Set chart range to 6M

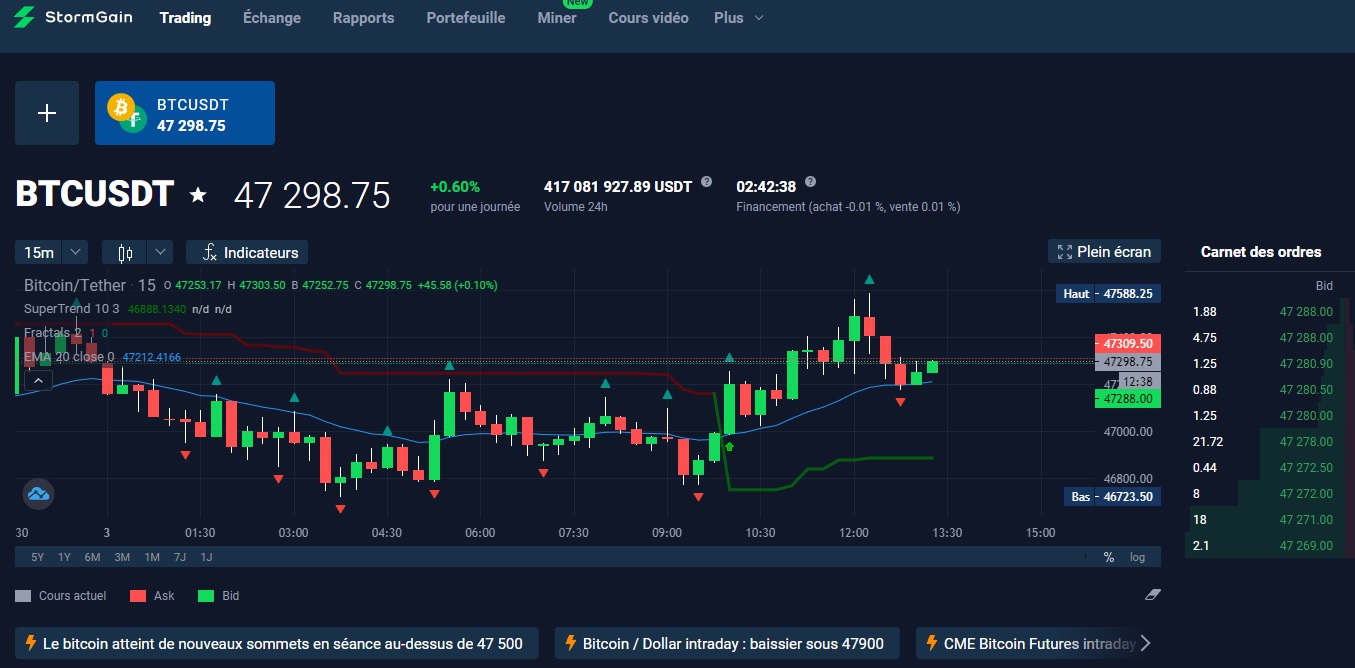tap(92, 557)
